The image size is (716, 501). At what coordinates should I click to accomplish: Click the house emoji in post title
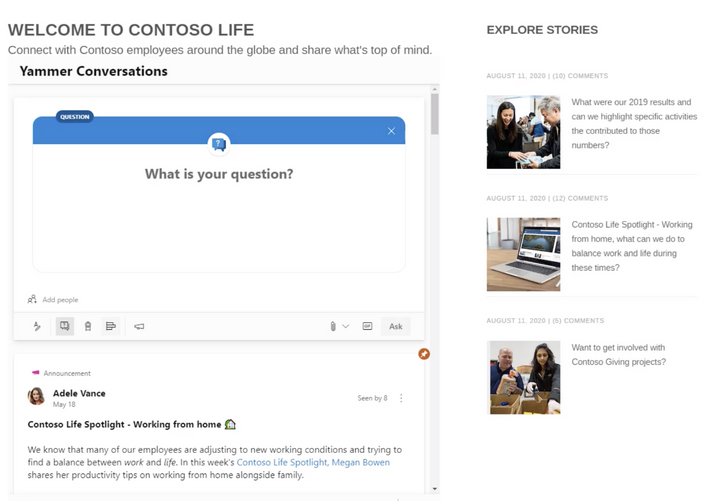230,424
